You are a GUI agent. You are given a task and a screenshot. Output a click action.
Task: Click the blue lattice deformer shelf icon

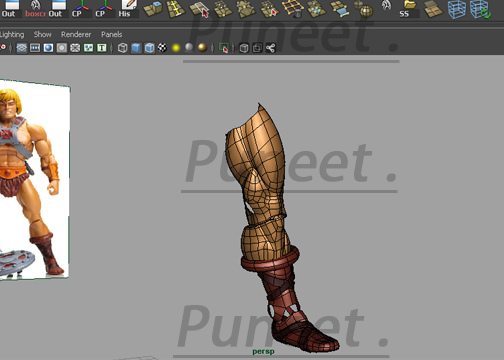[x=457, y=9]
